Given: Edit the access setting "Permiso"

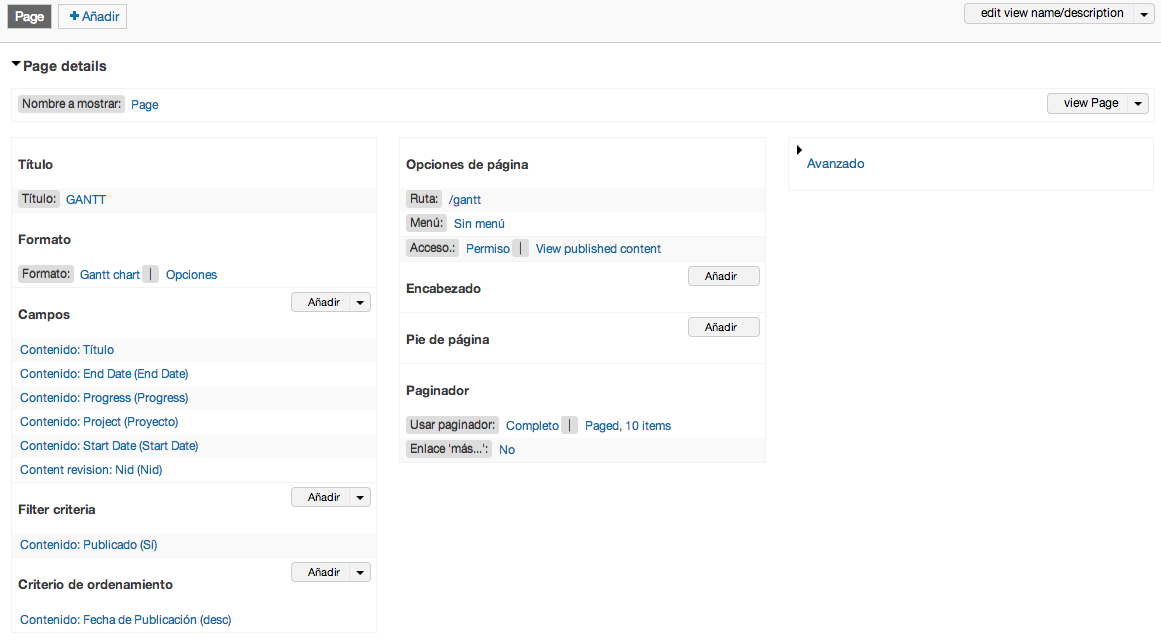Looking at the screenshot, I should click(486, 248).
